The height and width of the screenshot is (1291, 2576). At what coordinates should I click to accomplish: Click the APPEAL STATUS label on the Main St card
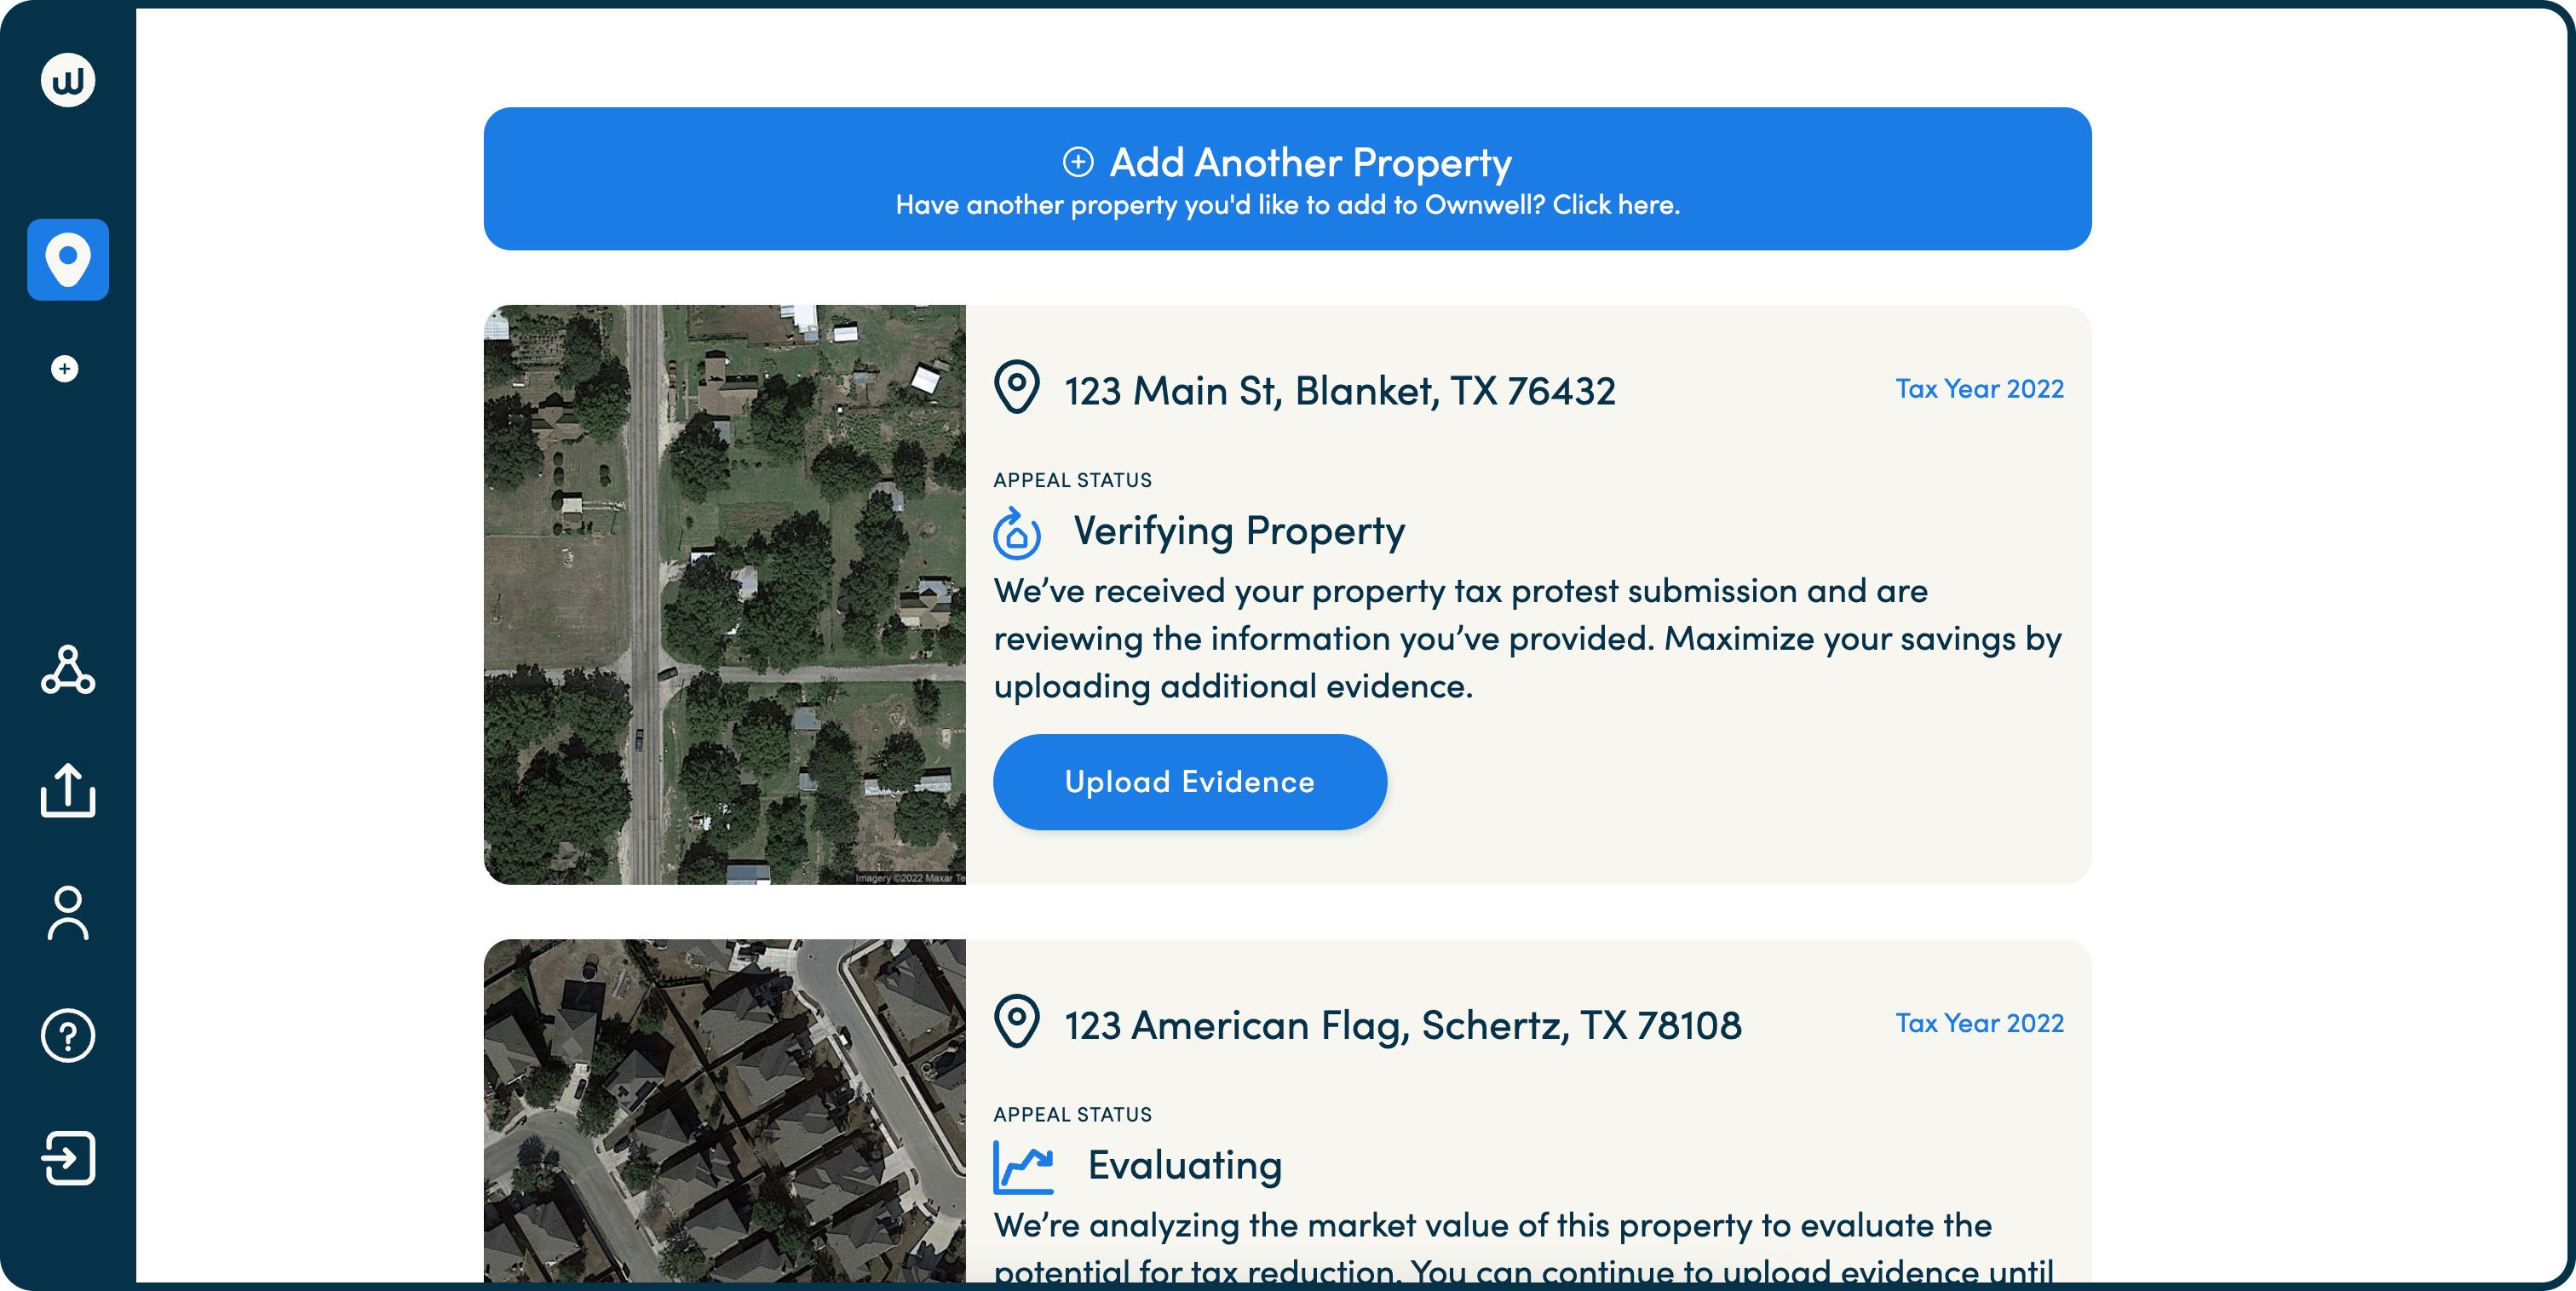click(x=1072, y=480)
